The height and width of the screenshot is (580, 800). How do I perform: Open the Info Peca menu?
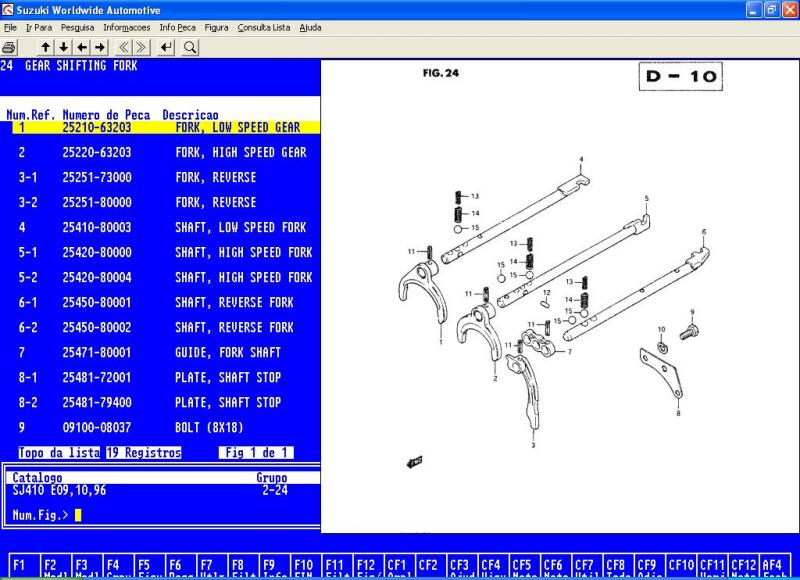(178, 28)
